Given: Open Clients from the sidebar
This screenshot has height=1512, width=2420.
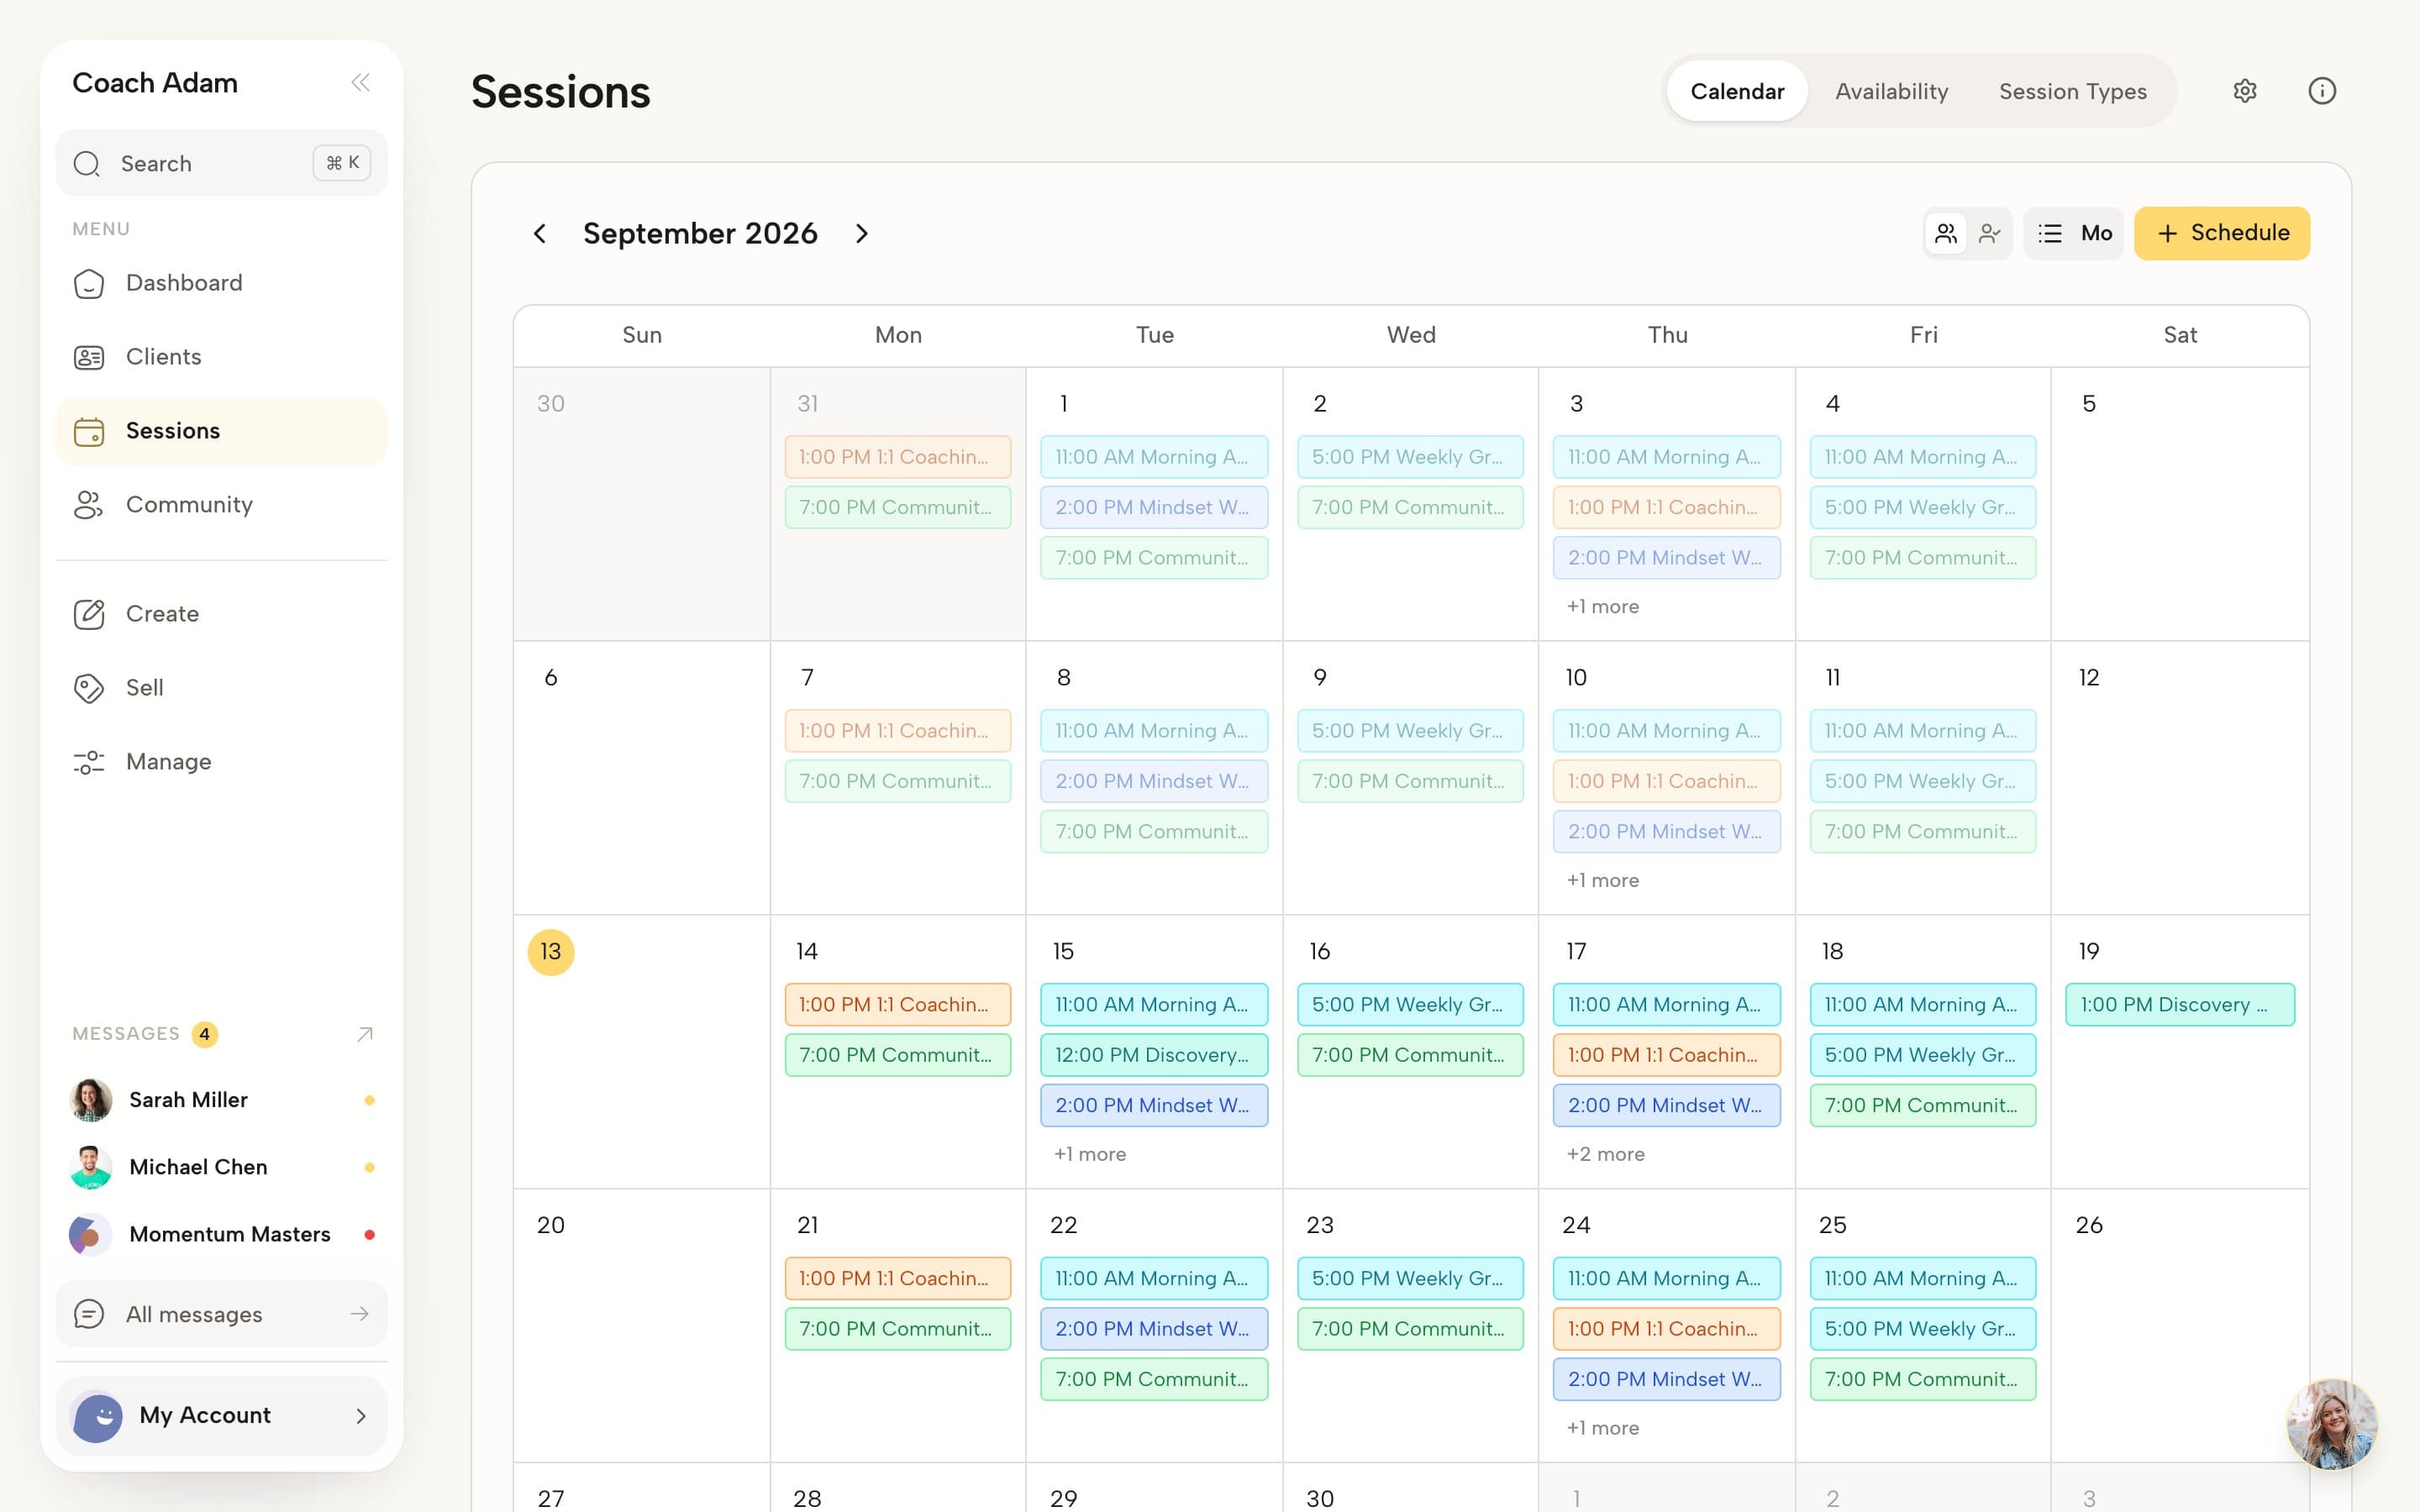Looking at the screenshot, I should coord(221,357).
